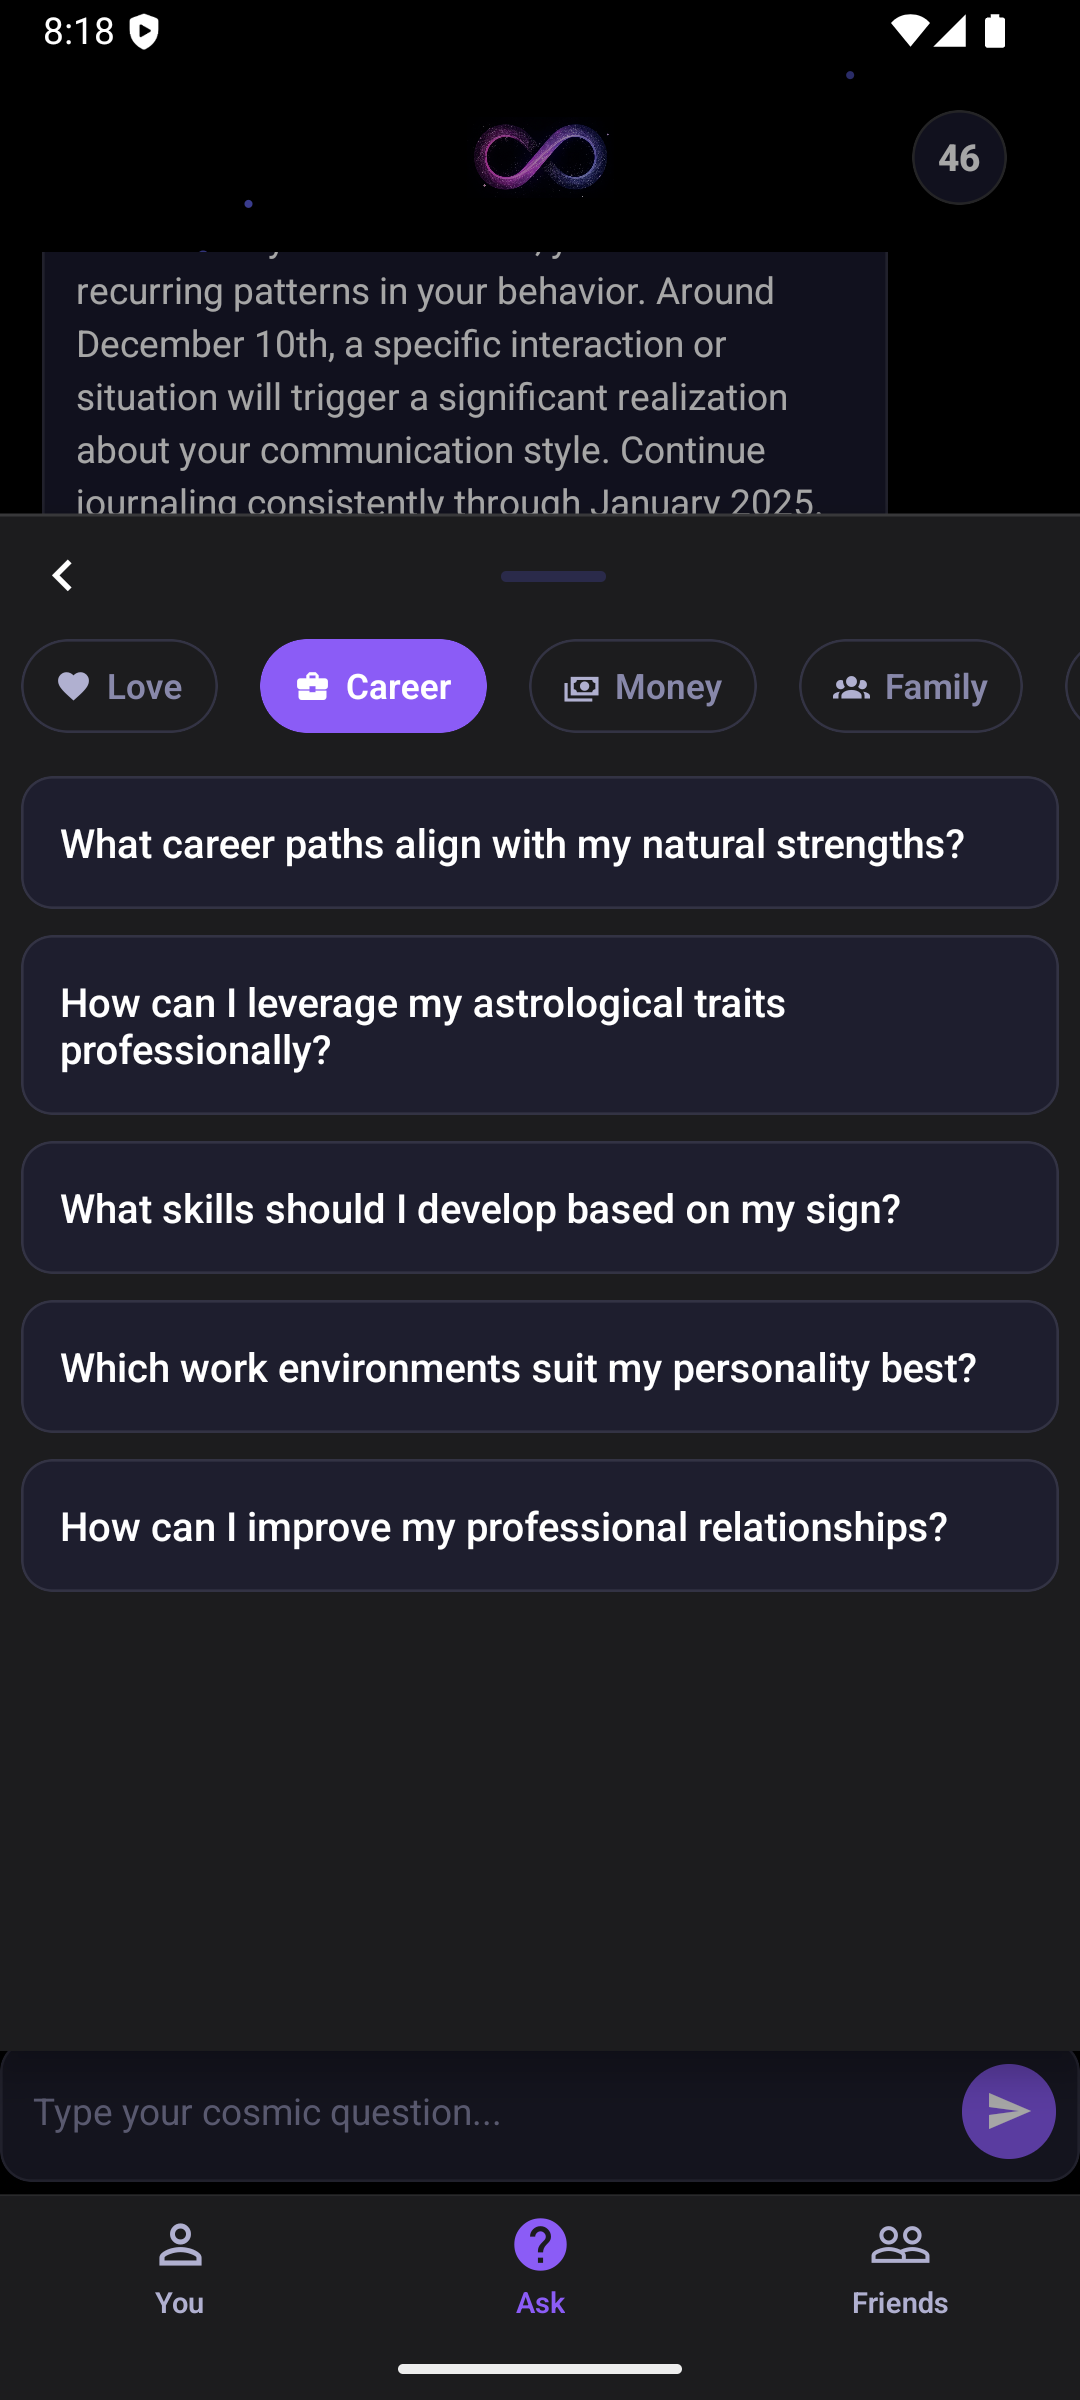Select leverage astrological traits professionally question
This screenshot has height=2400, width=1080.
pos(540,1025)
